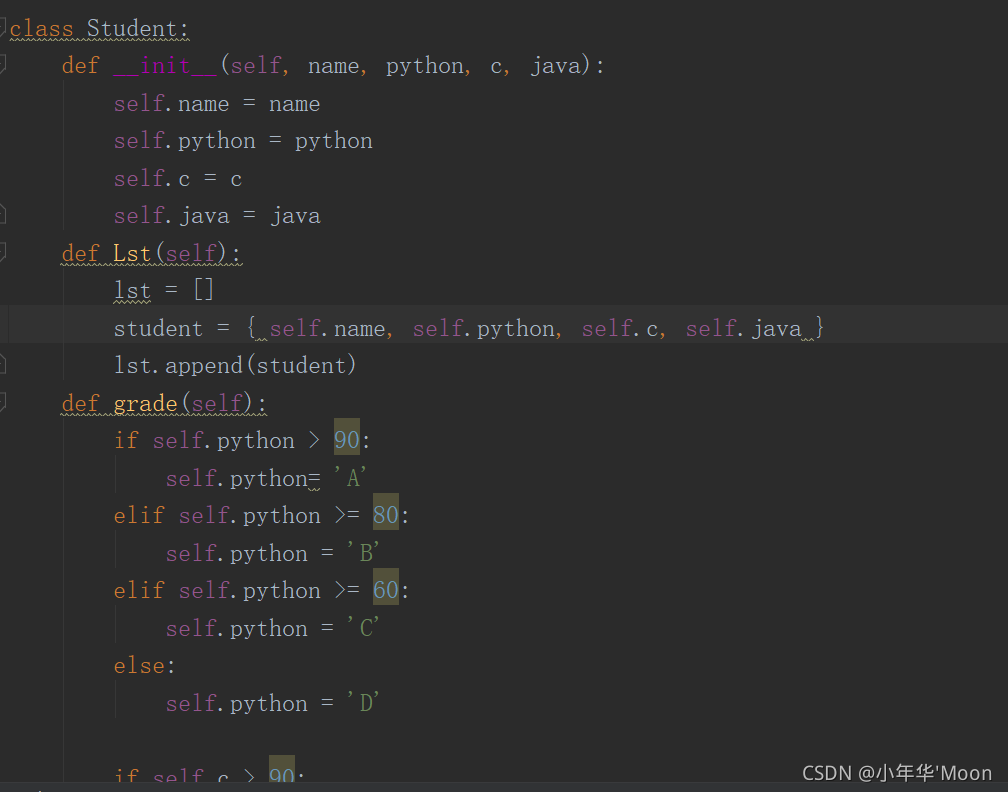
Task: Click the highlighted number 90 in python condition
Action: click(346, 440)
